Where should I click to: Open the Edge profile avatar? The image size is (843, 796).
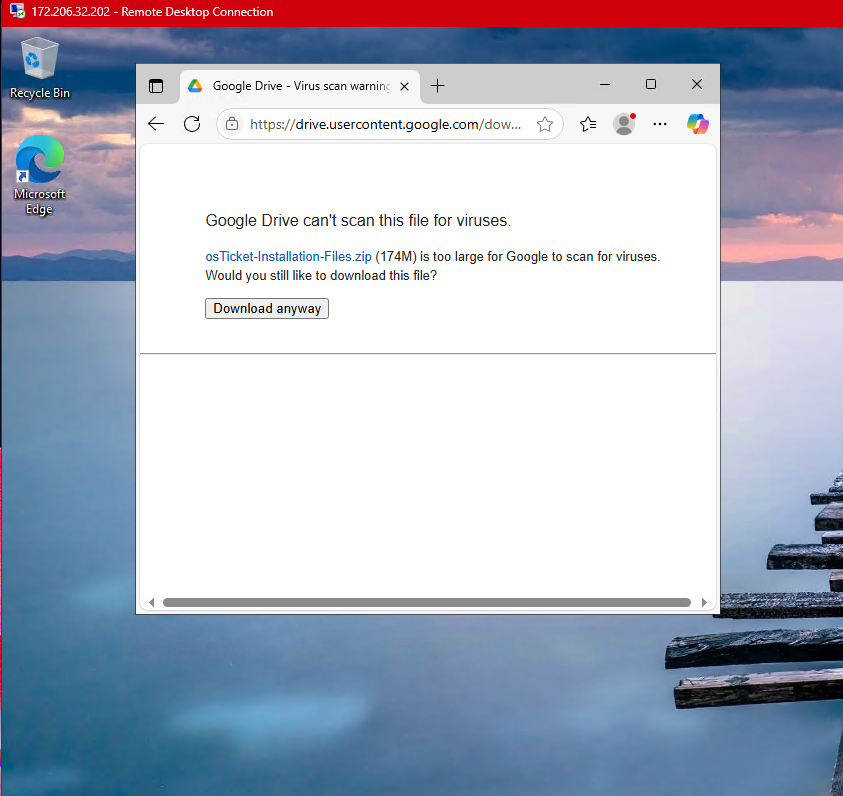pos(624,124)
